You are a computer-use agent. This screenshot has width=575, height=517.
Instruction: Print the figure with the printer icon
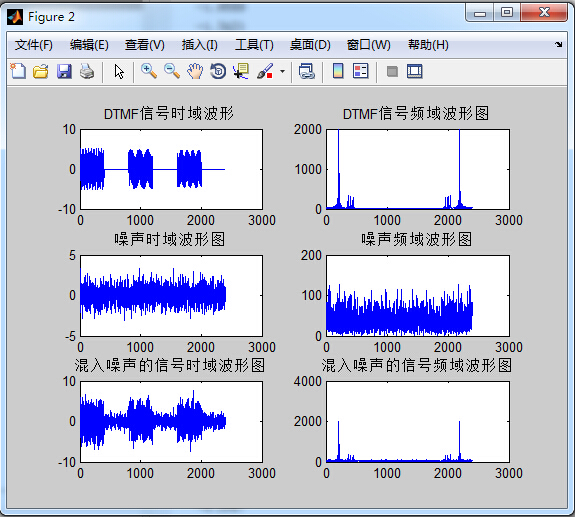(87, 71)
